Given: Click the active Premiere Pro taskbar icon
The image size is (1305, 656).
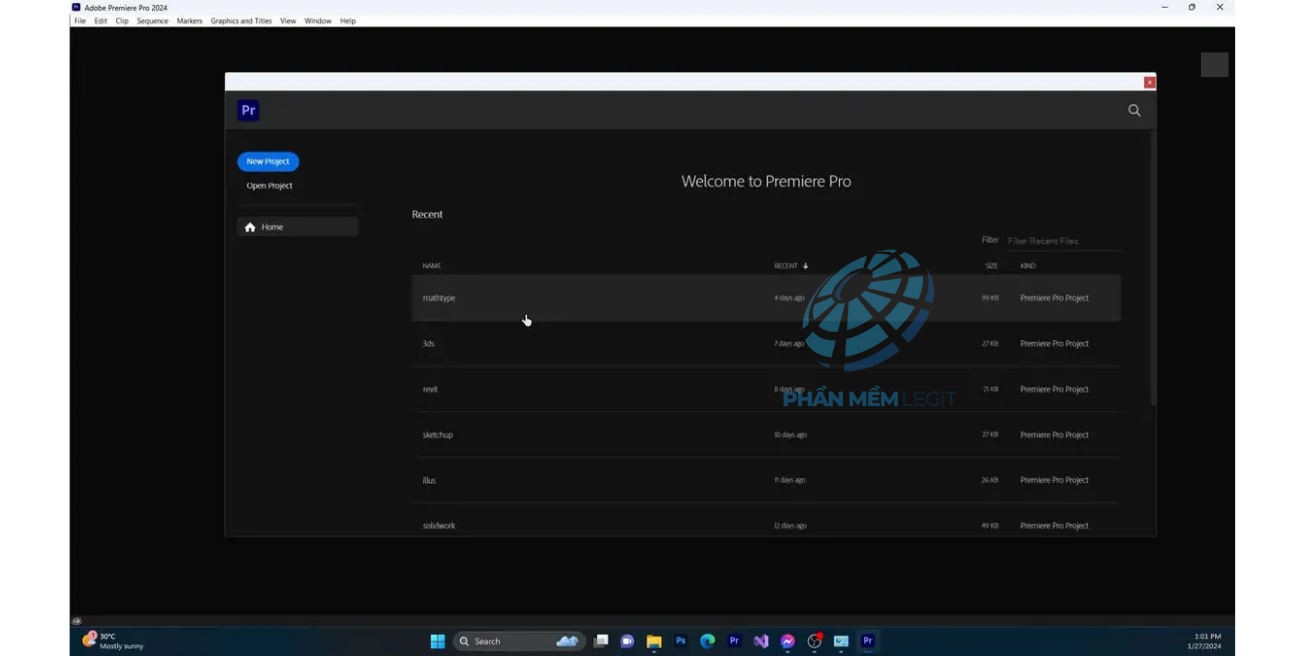Looking at the screenshot, I should click(868, 641).
